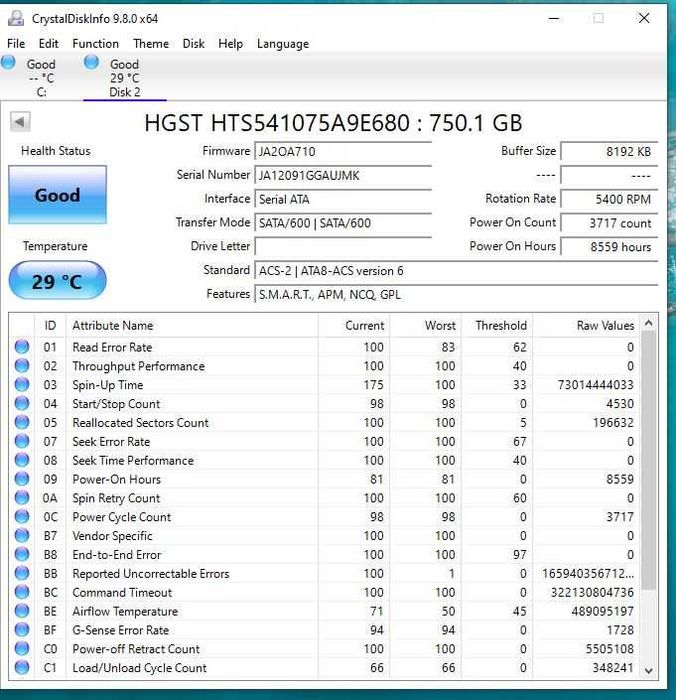The height and width of the screenshot is (700, 676).
Task: Click the ID column header
Action: (x=50, y=325)
